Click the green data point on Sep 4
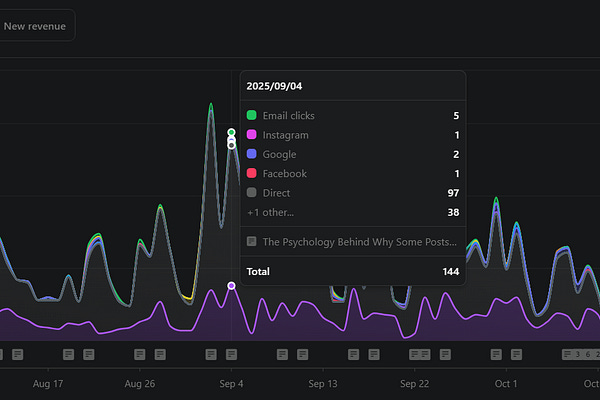Image resolution: width=600 pixels, height=400 pixels. coord(231,132)
